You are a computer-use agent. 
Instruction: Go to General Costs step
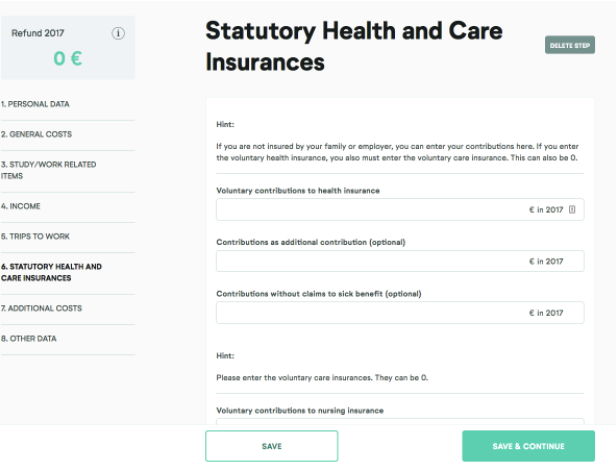coord(36,134)
